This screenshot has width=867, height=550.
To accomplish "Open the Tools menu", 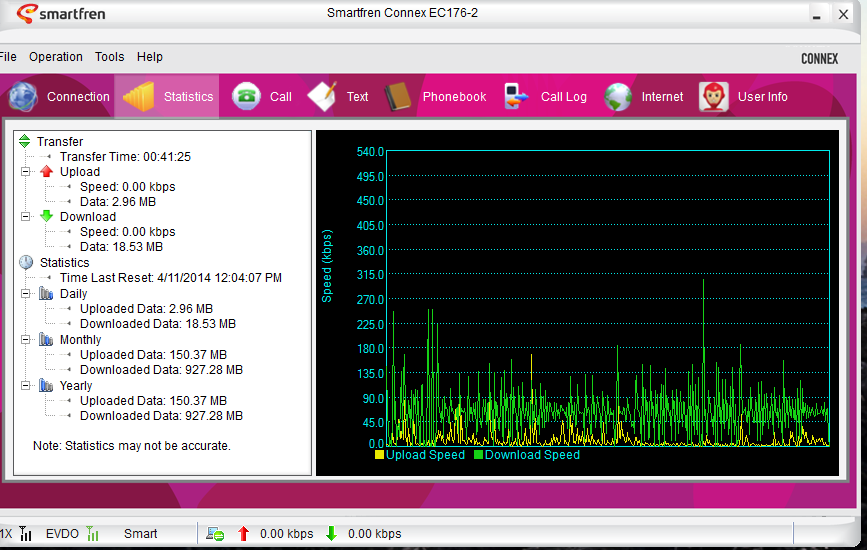I will 109,57.
